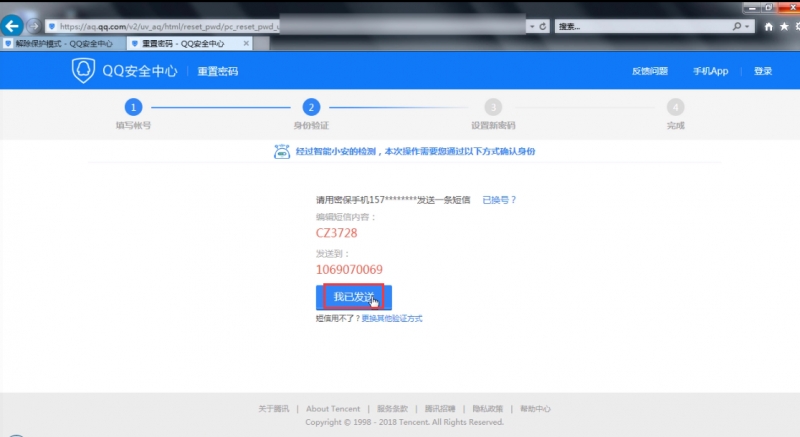The width and height of the screenshot is (800, 437).
Task: Click the 登录 link in header
Action: (x=763, y=71)
